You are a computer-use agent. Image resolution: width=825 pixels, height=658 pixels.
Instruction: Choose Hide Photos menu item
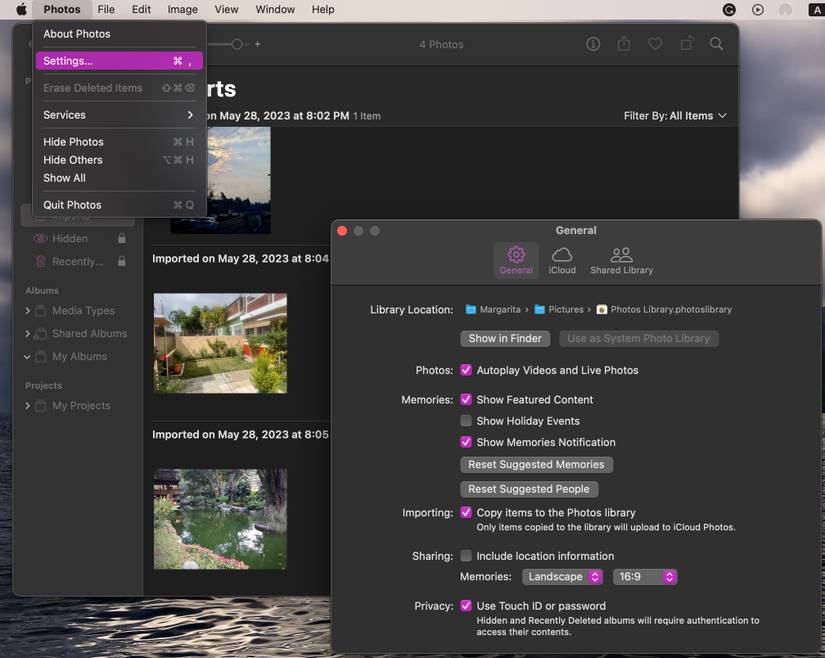click(x=119, y=142)
